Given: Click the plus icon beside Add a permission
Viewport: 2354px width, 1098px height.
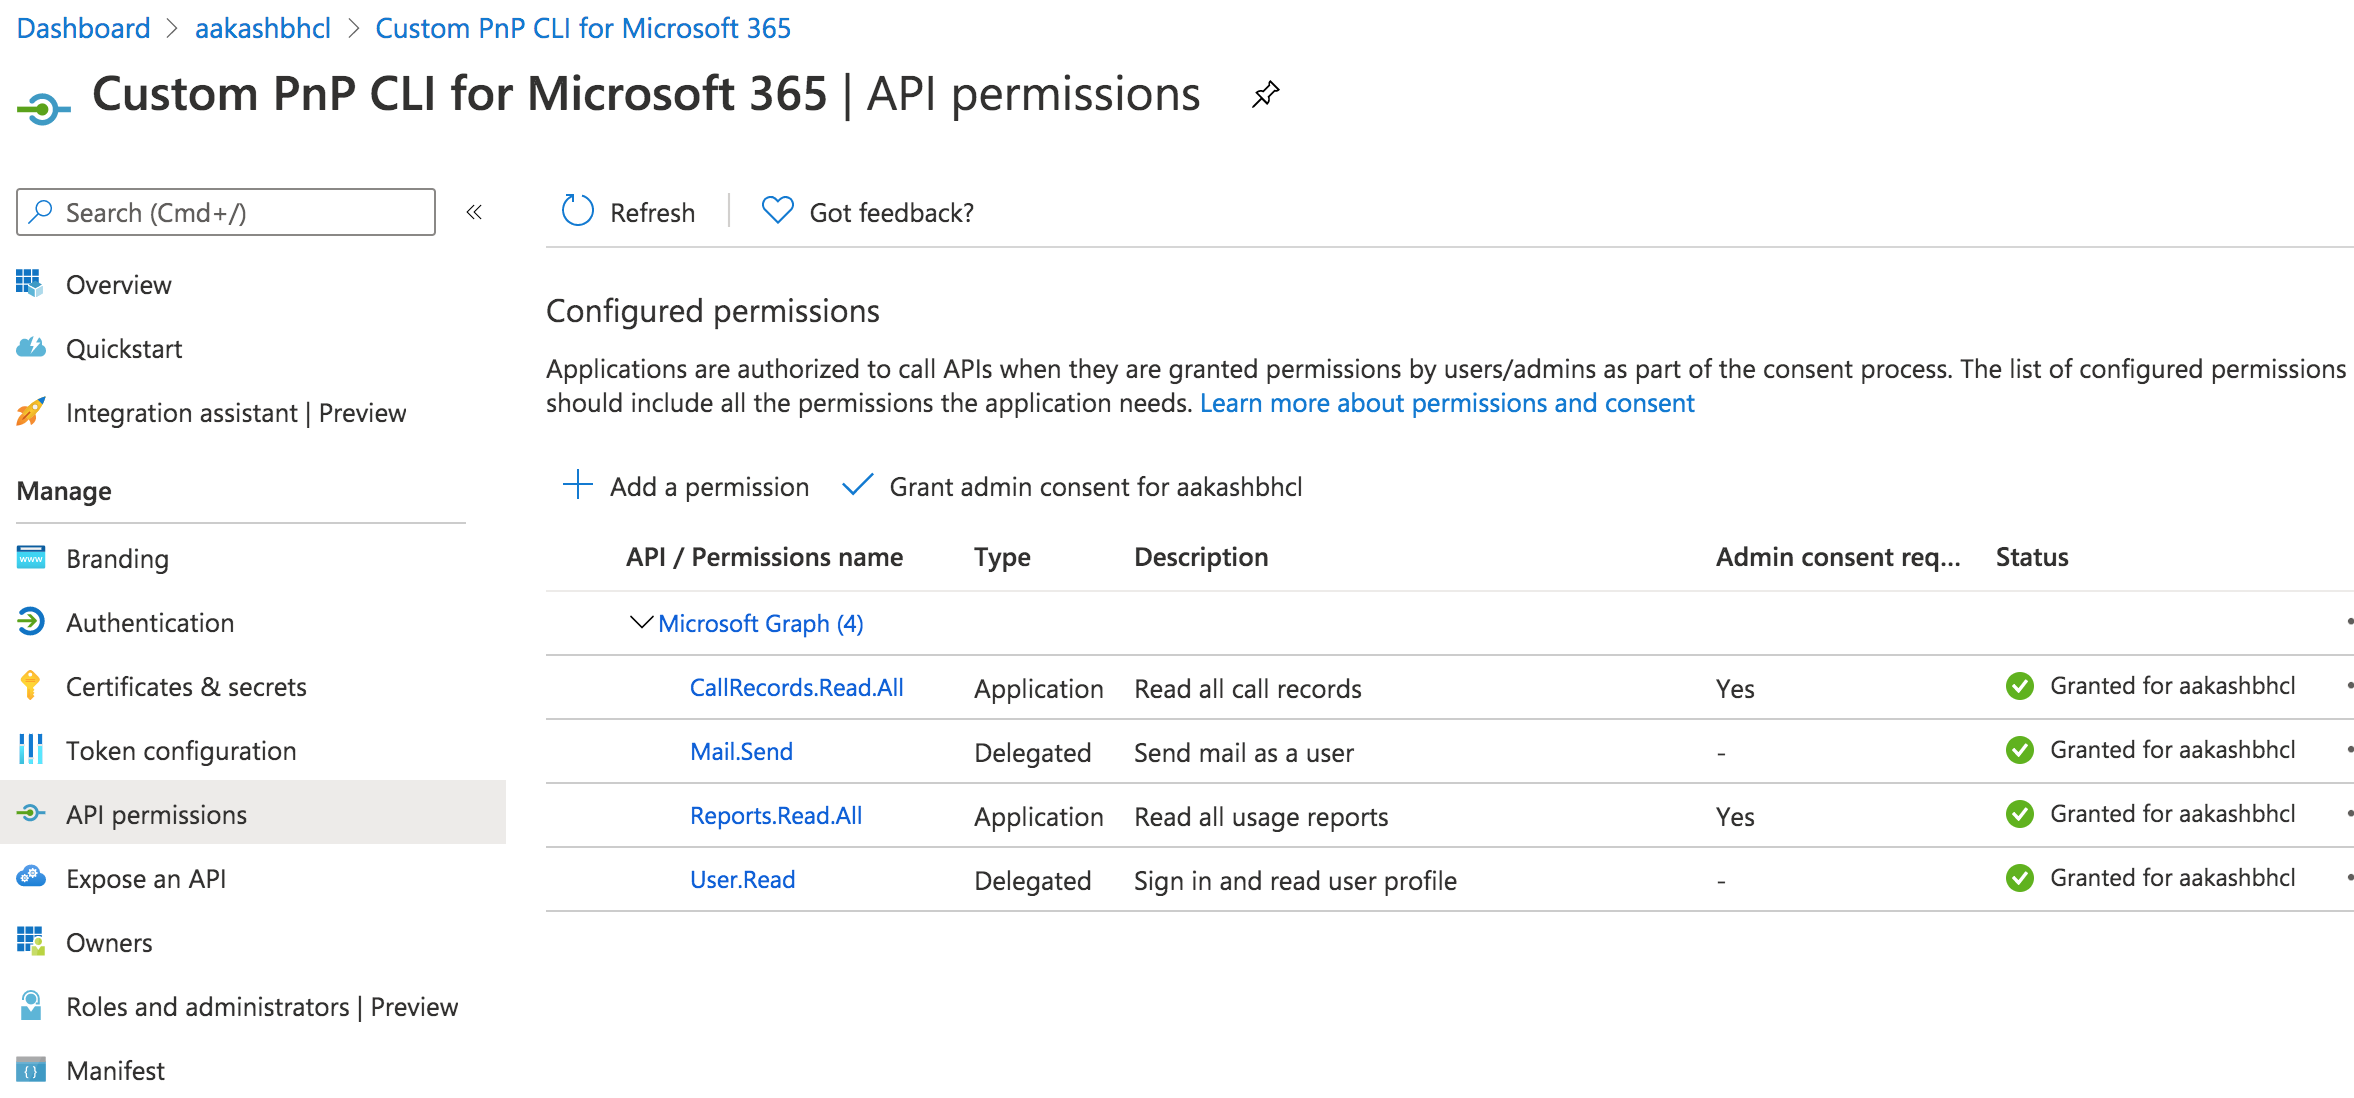Looking at the screenshot, I should [x=577, y=486].
